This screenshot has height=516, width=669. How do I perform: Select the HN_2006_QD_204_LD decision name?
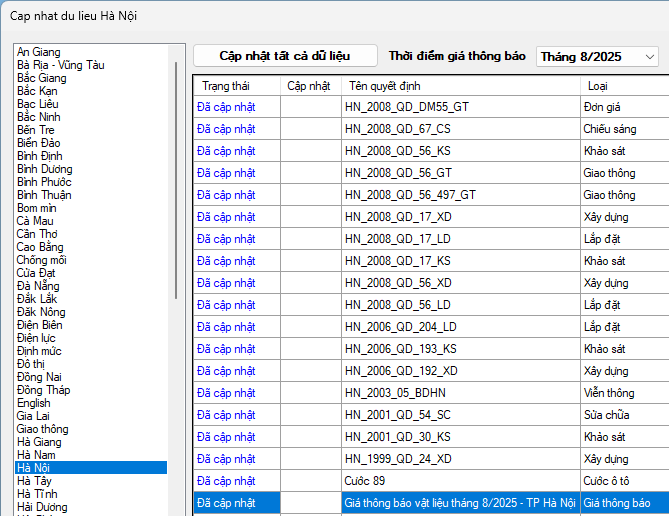[400, 327]
